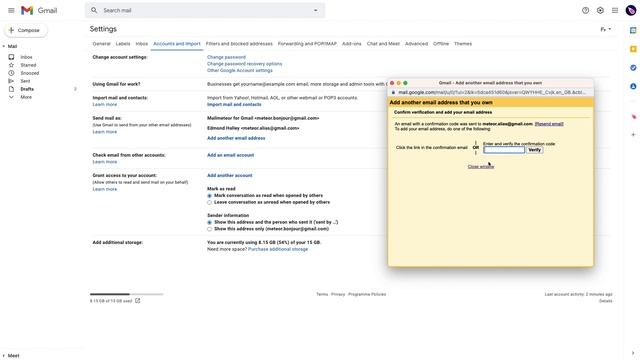Image resolution: width=640 pixels, height=360 pixels.
Task: Open the input tools language dropdown
Action: [606, 29]
